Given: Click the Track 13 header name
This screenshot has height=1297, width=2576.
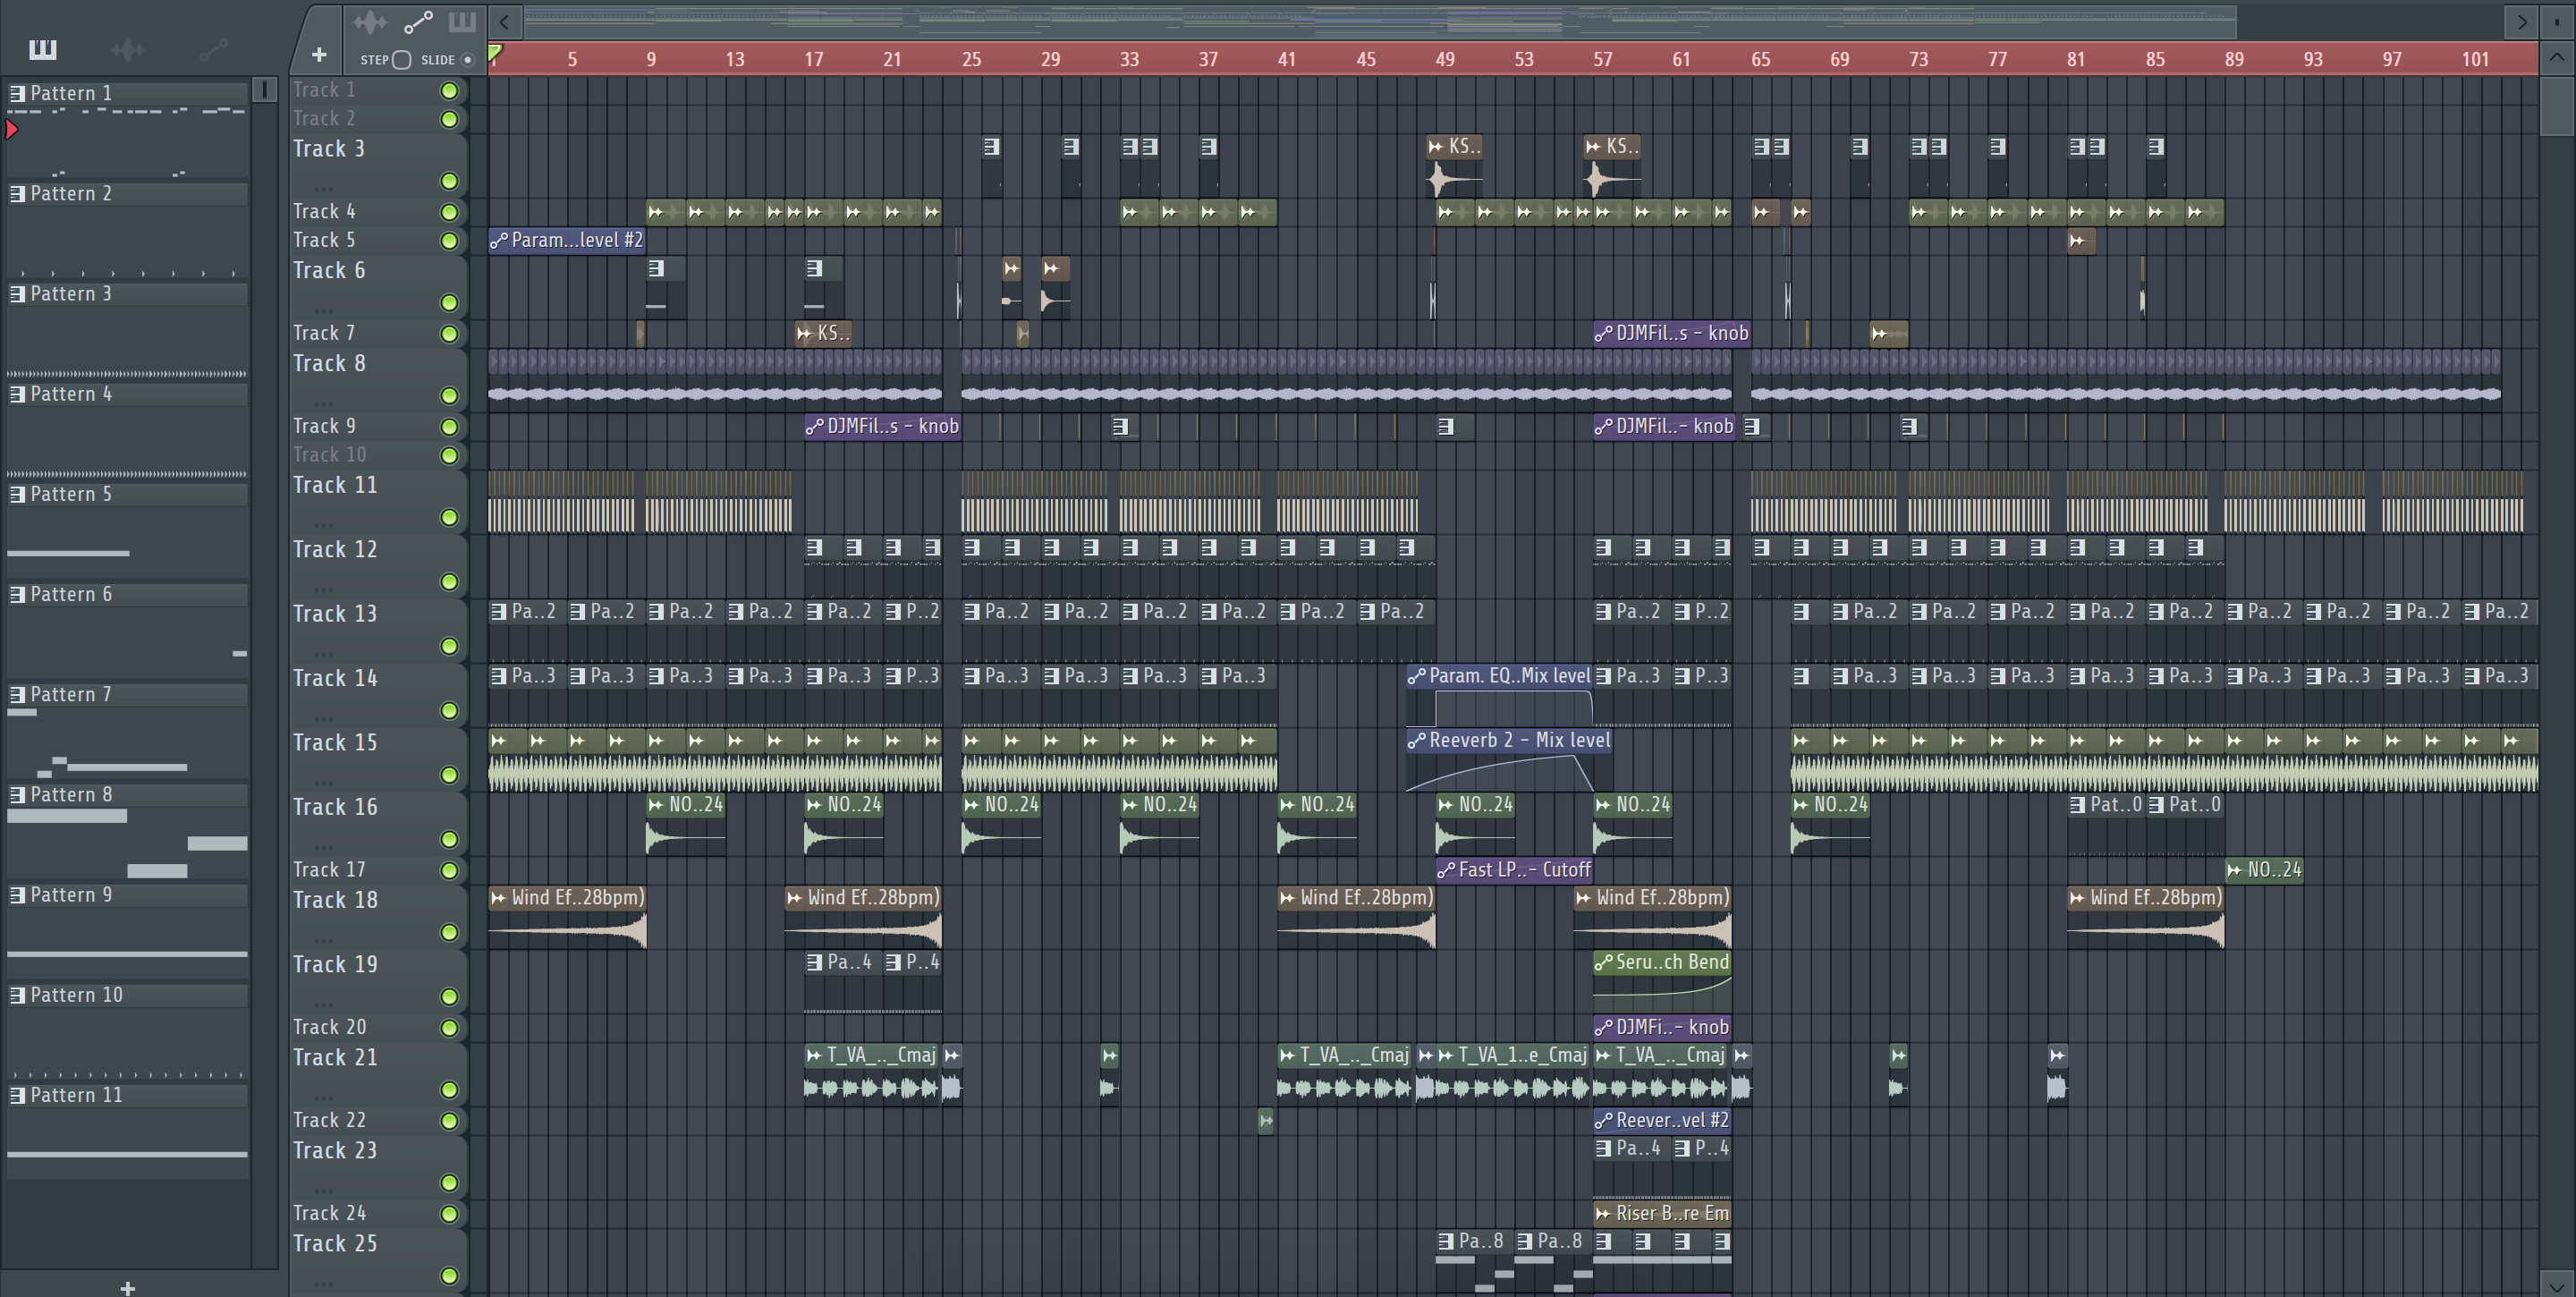Looking at the screenshot, I should 335,613.
